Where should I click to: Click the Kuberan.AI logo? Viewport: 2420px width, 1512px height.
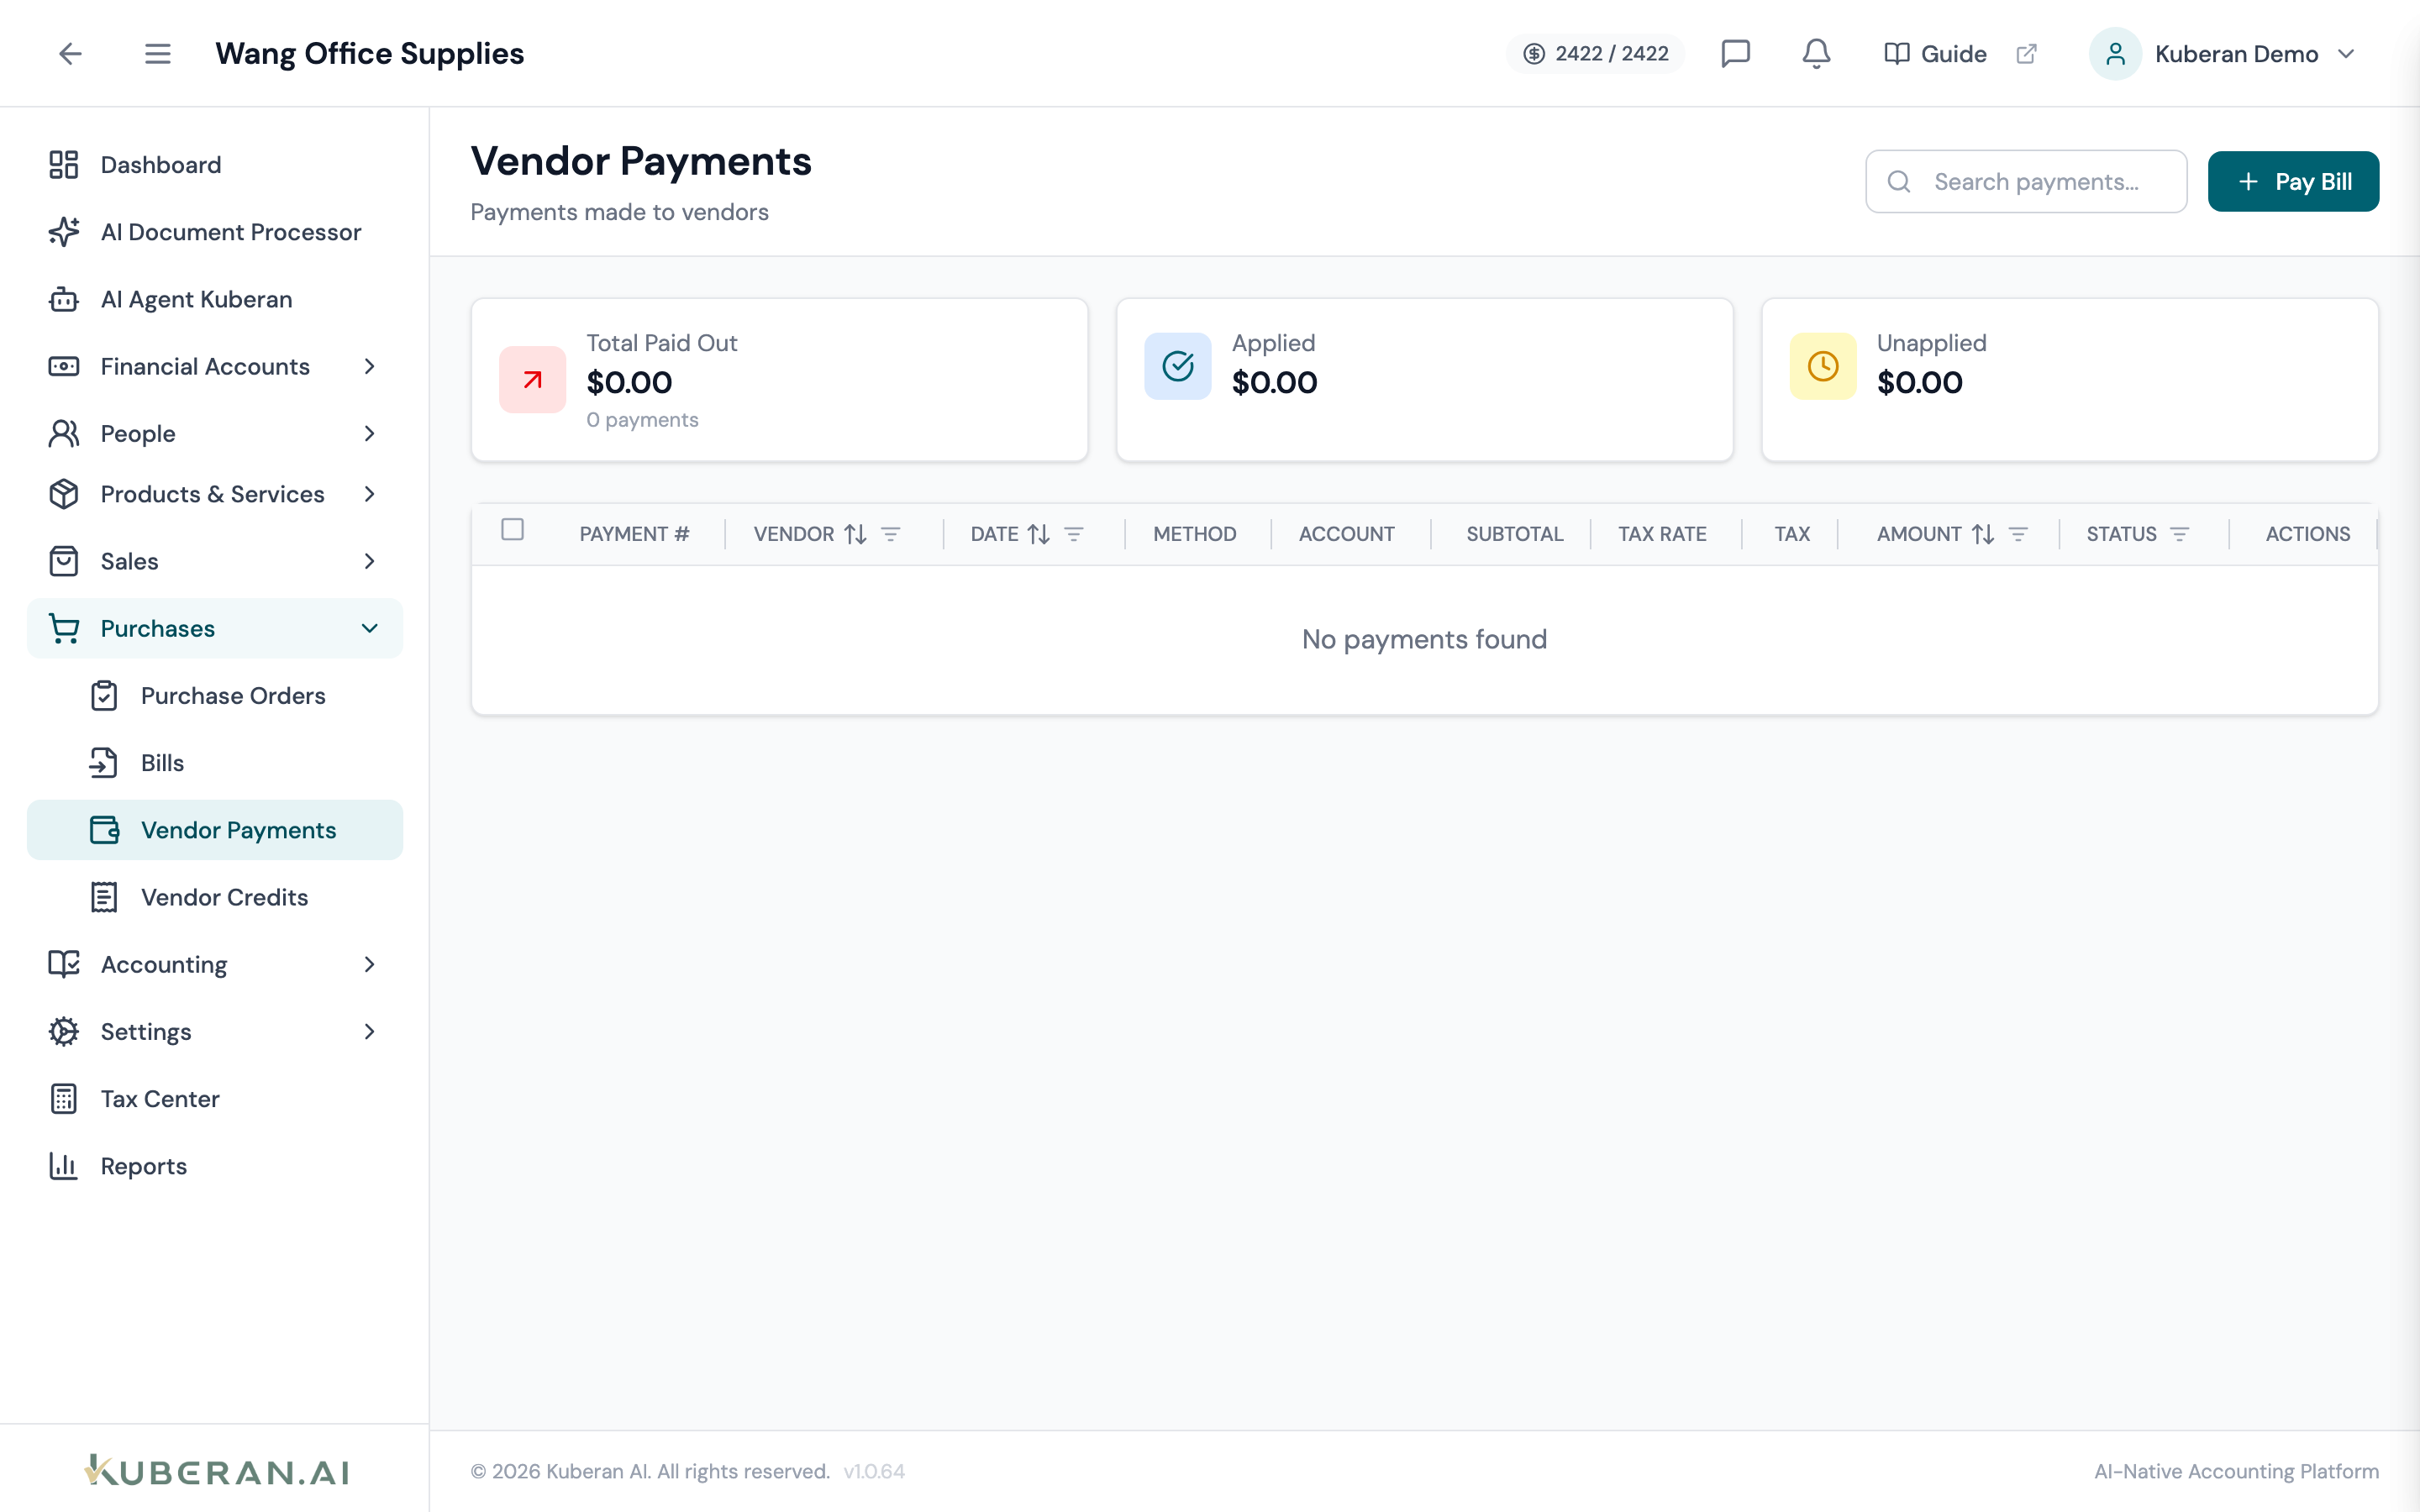click(216, 1471)
